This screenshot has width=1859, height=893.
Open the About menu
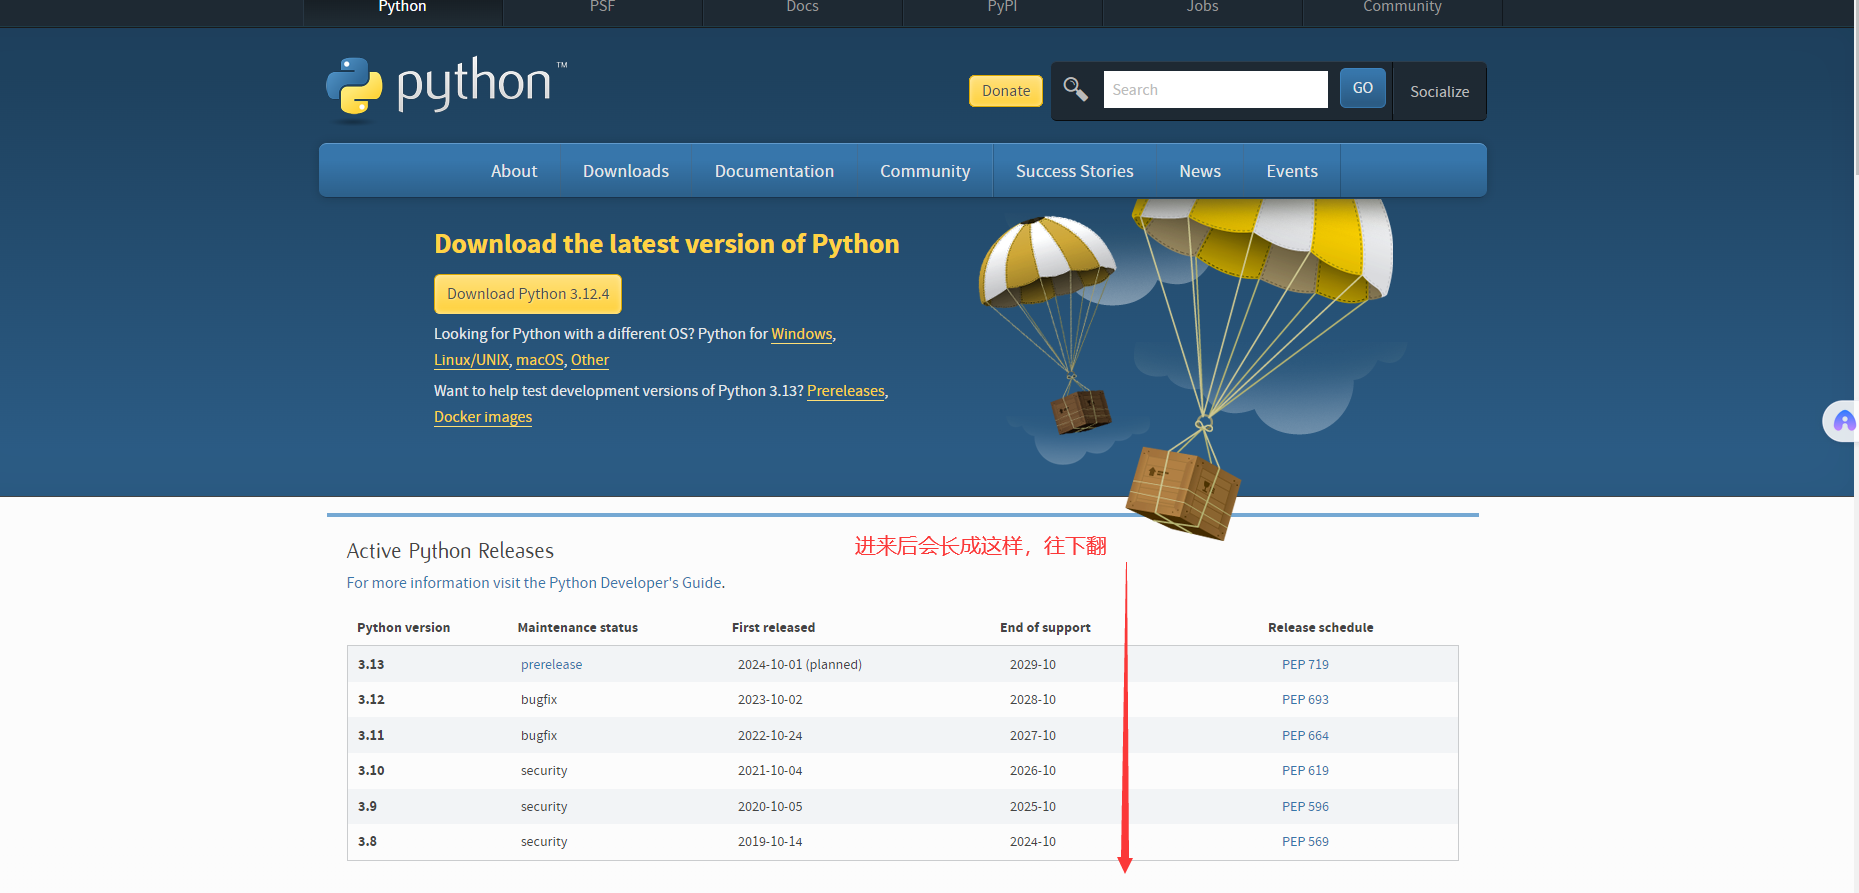(514, 171)
